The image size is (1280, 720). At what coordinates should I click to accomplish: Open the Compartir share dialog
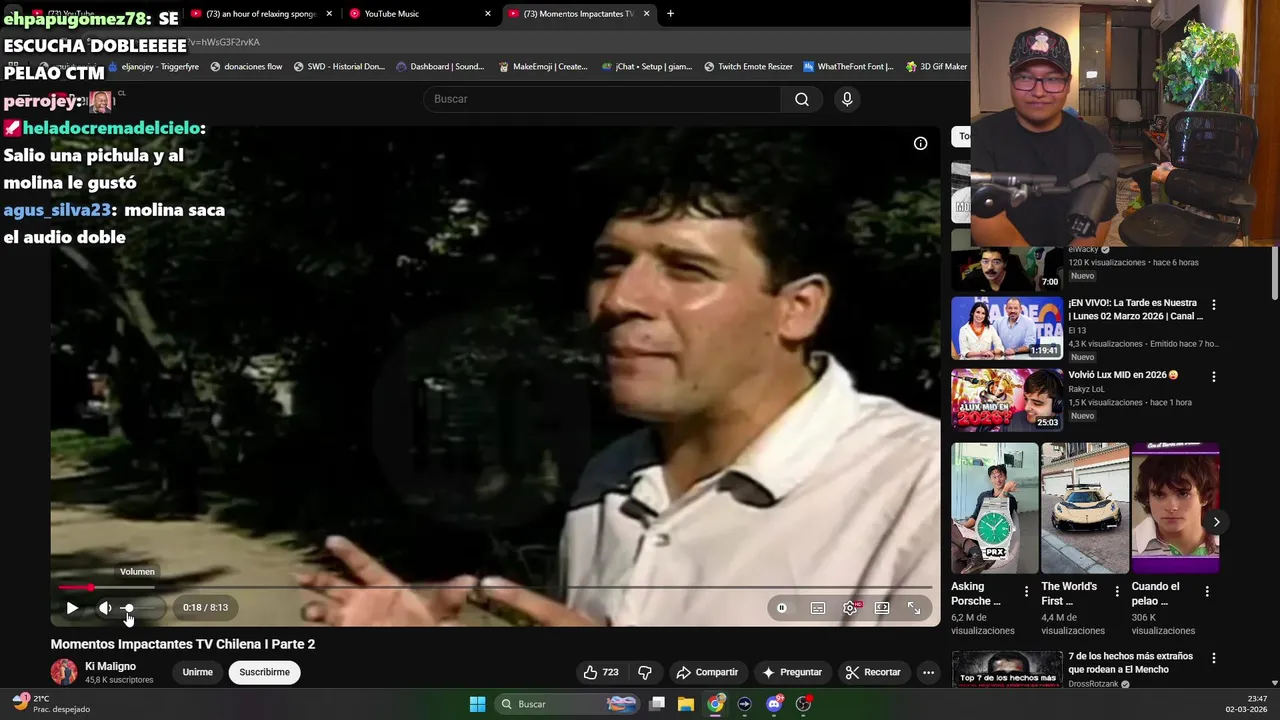click(707, 672)
